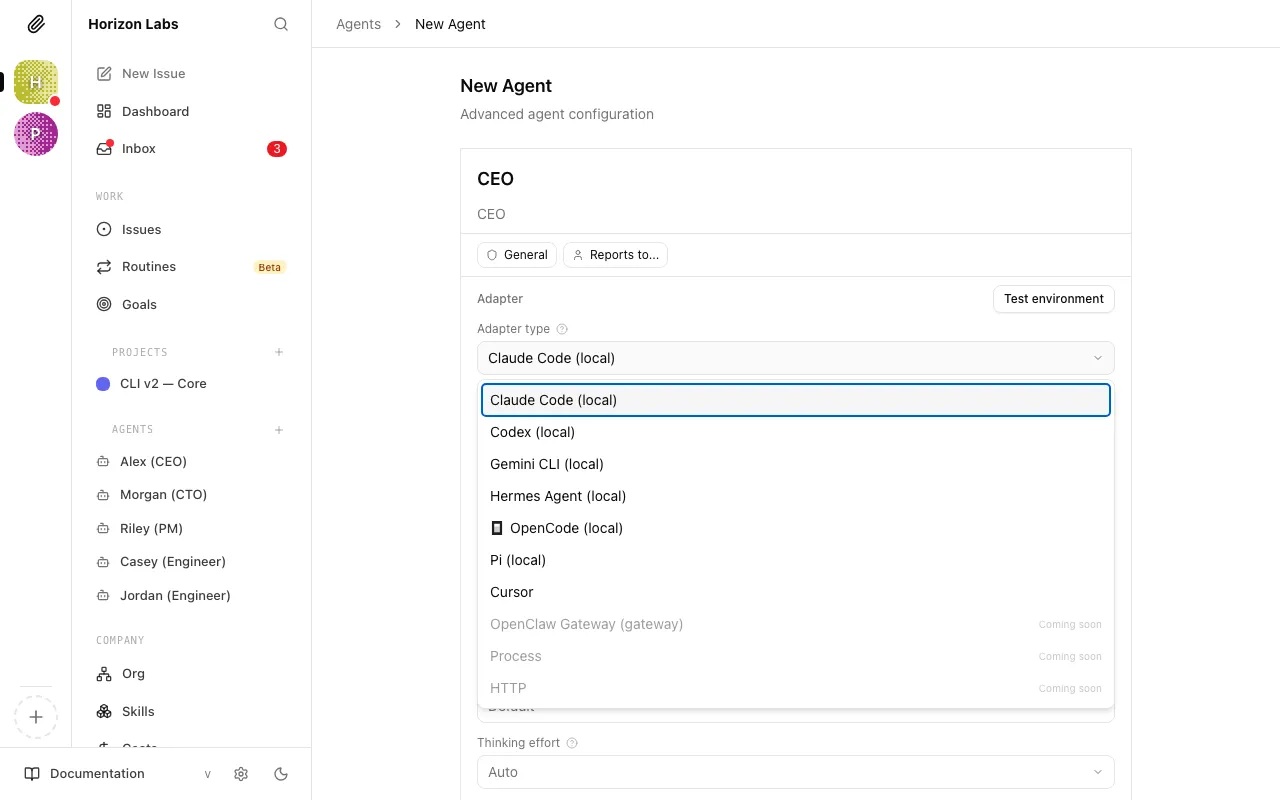This screenshot has width=1280, height=800.
Task: Click the Test environment button
Action: [x=1053, y=299]
